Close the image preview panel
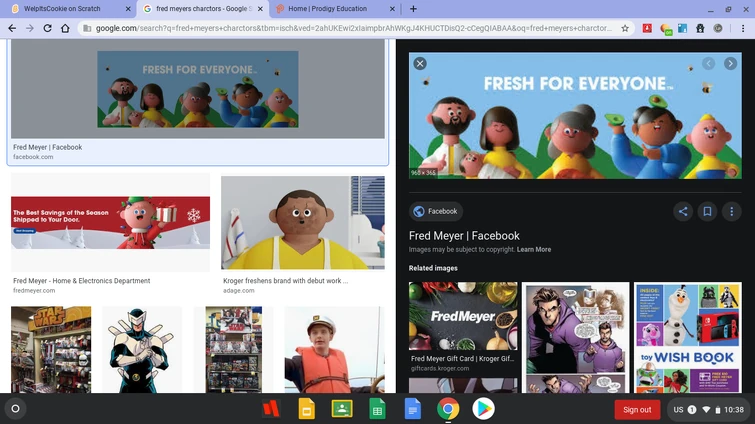Screen dimensions: 755x424 420,64
